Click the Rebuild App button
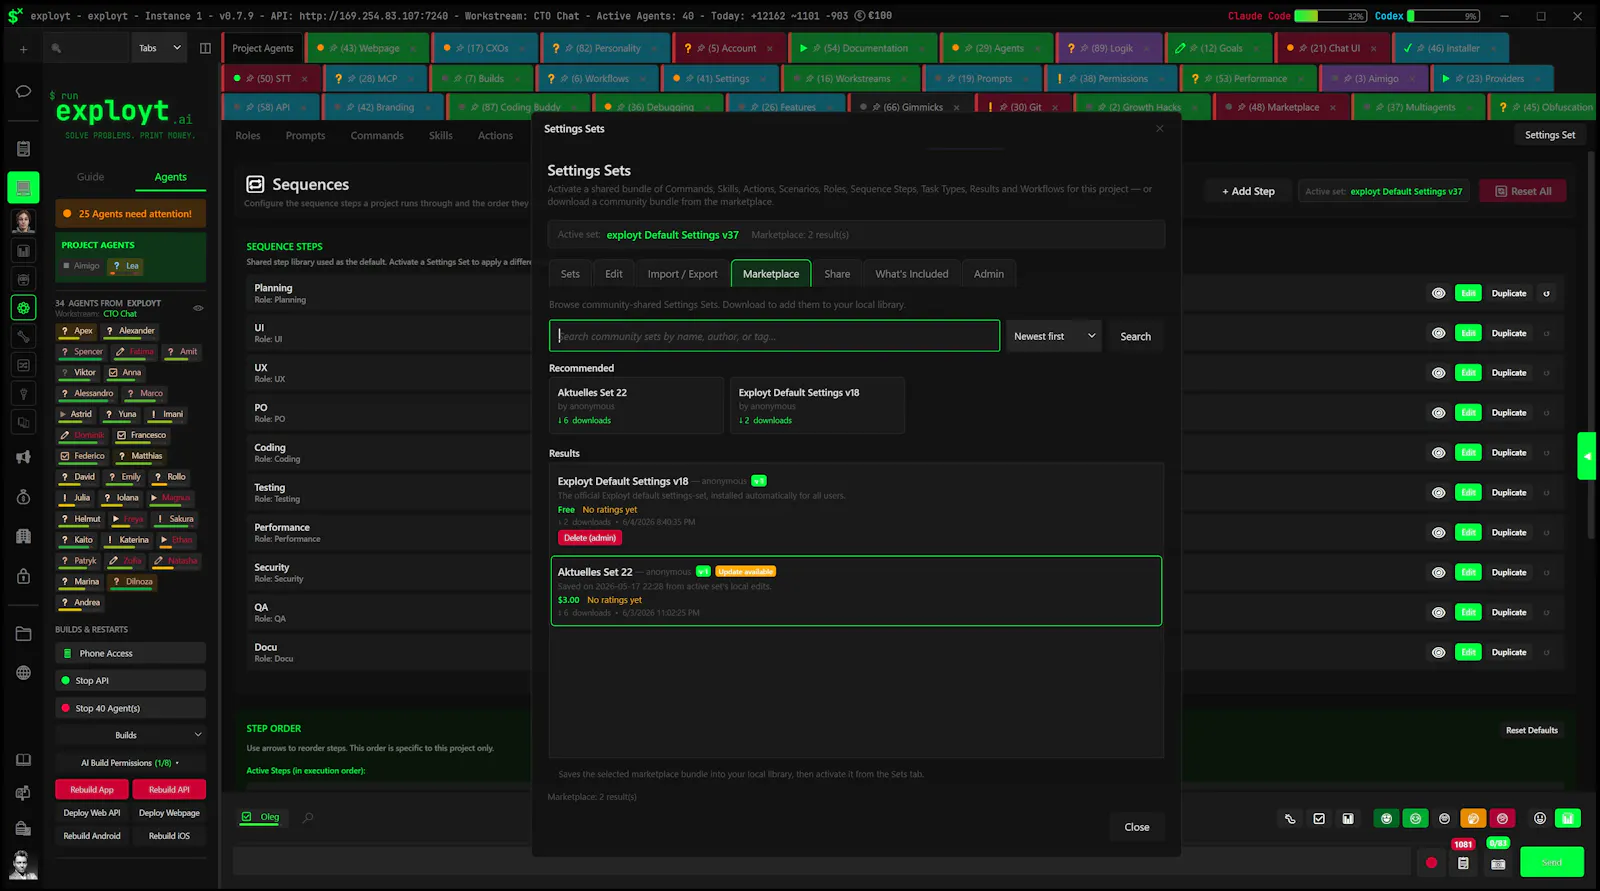This screenshot has width=1600, height=891. point(92,790)
